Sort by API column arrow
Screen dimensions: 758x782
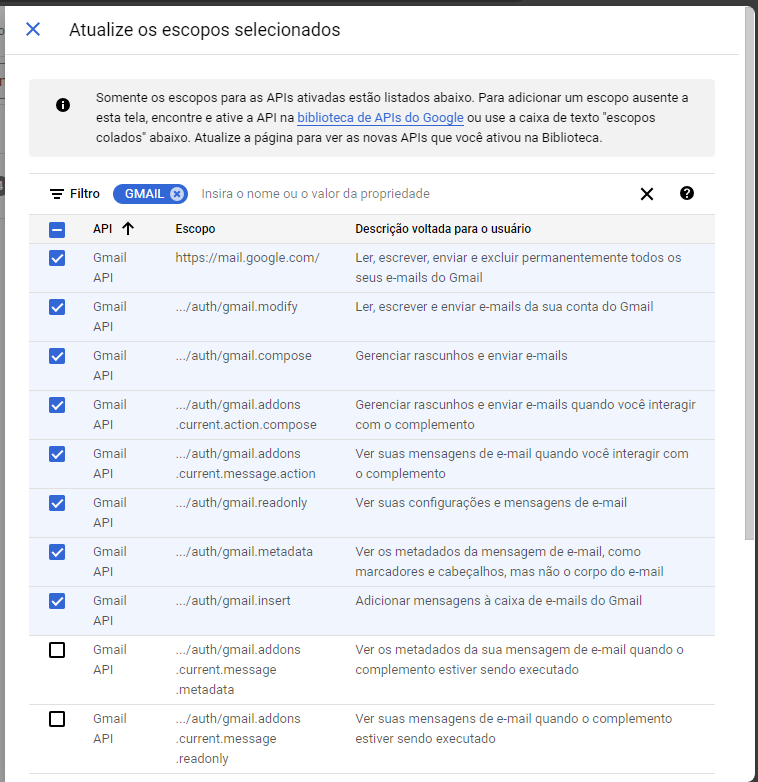[127, 229]
